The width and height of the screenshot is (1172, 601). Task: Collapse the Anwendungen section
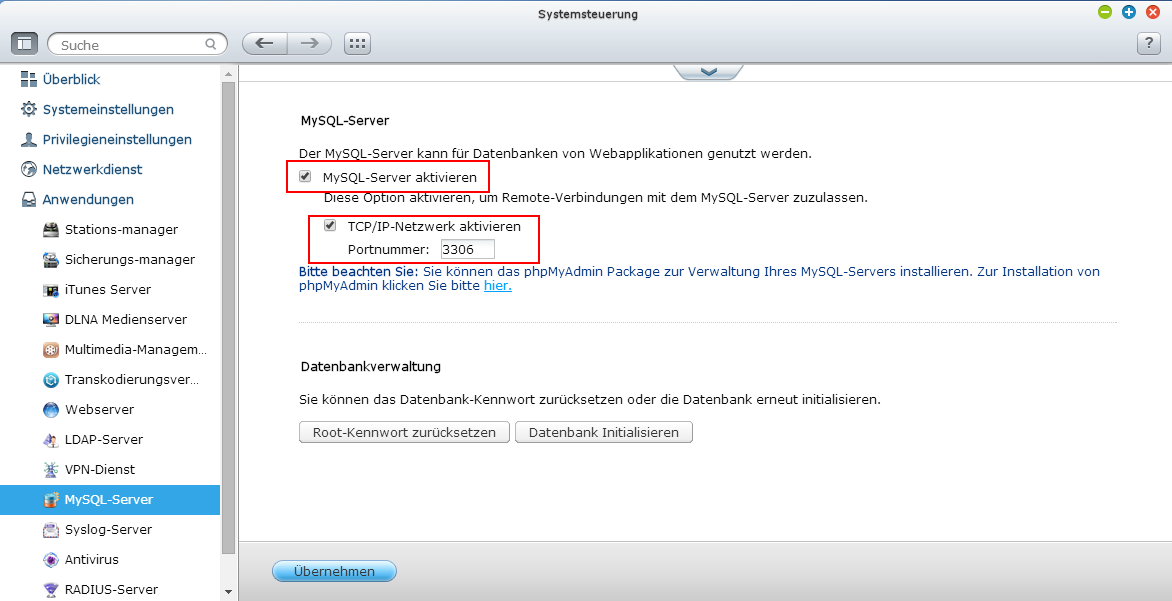tap(87, 200)
